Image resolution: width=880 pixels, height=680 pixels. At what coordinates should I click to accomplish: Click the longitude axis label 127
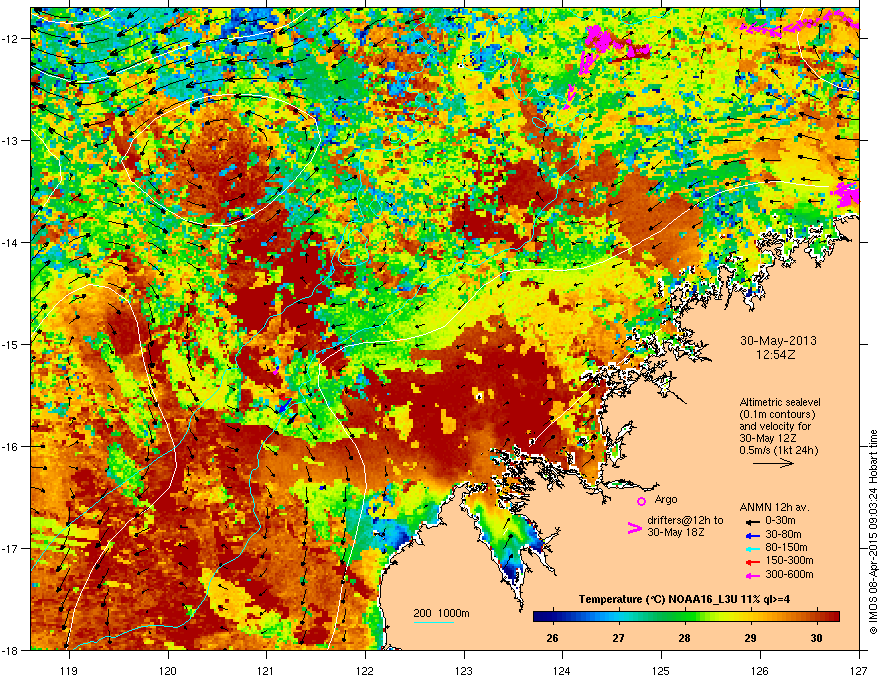tap(859, 670)
